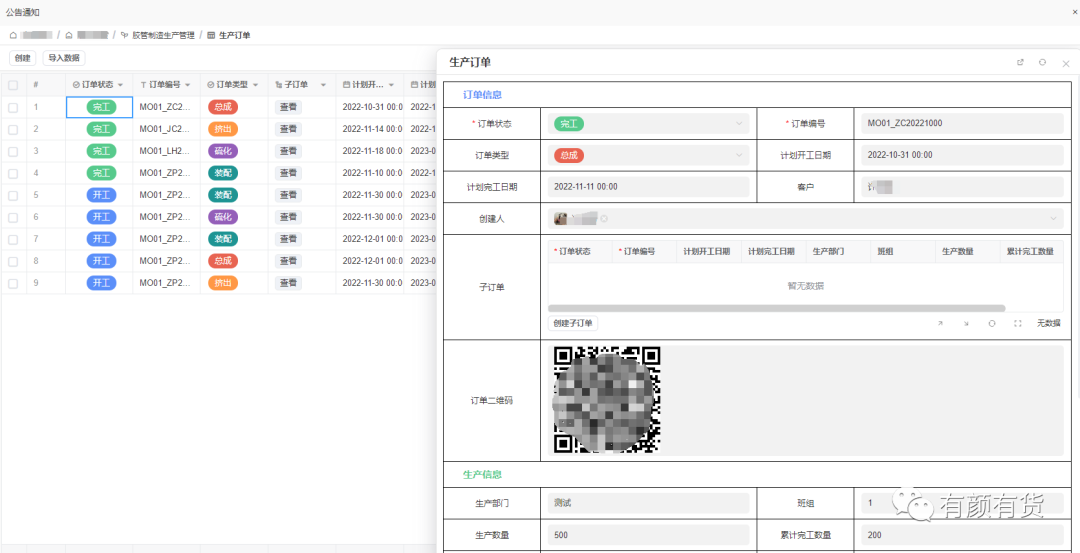Screen dimensions: 1080x553
Task: Click the up-right arrow icon under 子订单 table
Action: point(940,323)
